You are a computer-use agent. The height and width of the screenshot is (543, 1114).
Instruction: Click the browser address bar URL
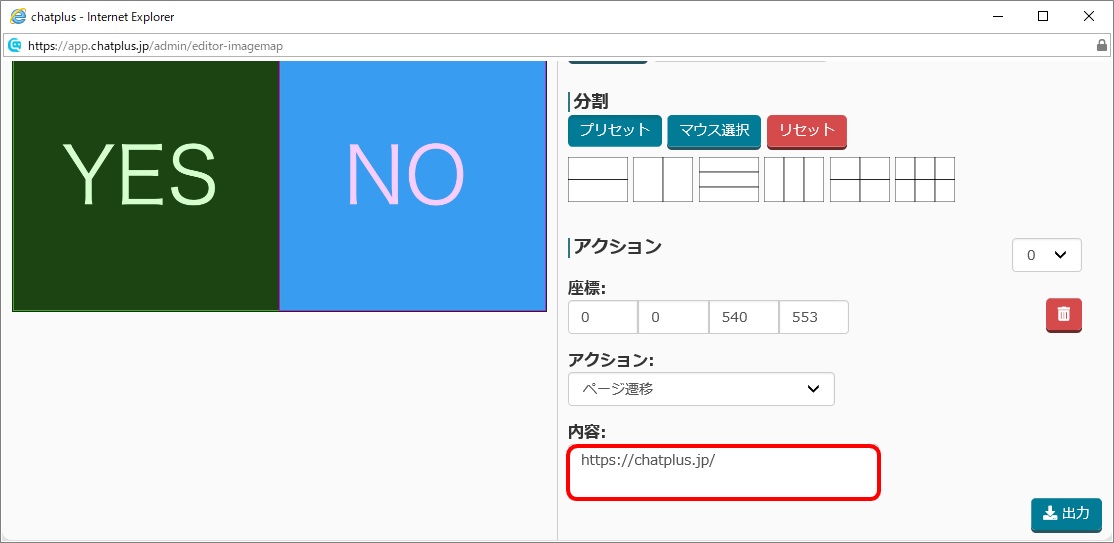[156, 46]
